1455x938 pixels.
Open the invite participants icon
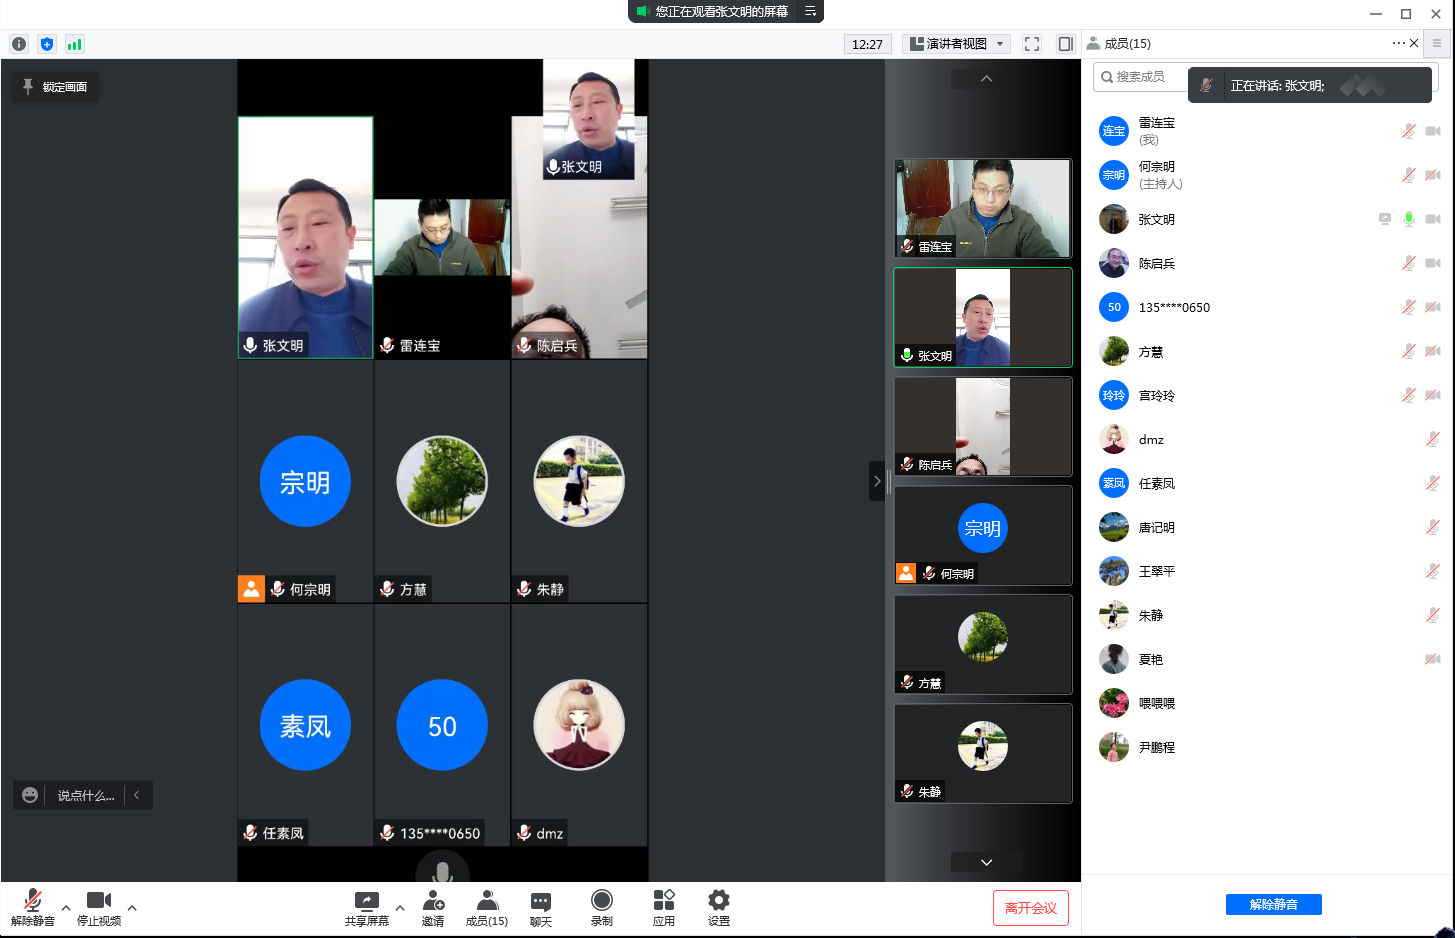[x=433, y=901]
